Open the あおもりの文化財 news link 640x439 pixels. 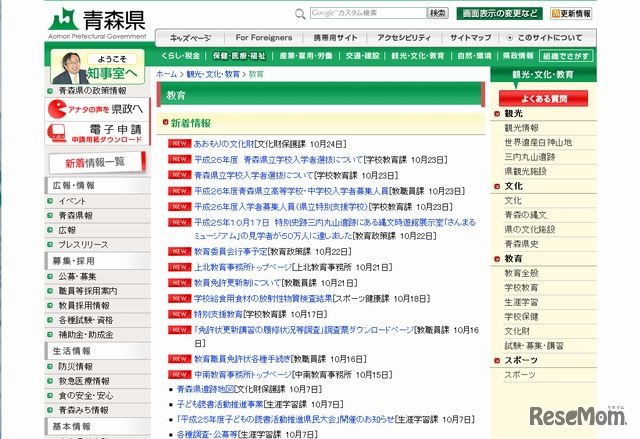click(x=224, y=144)
